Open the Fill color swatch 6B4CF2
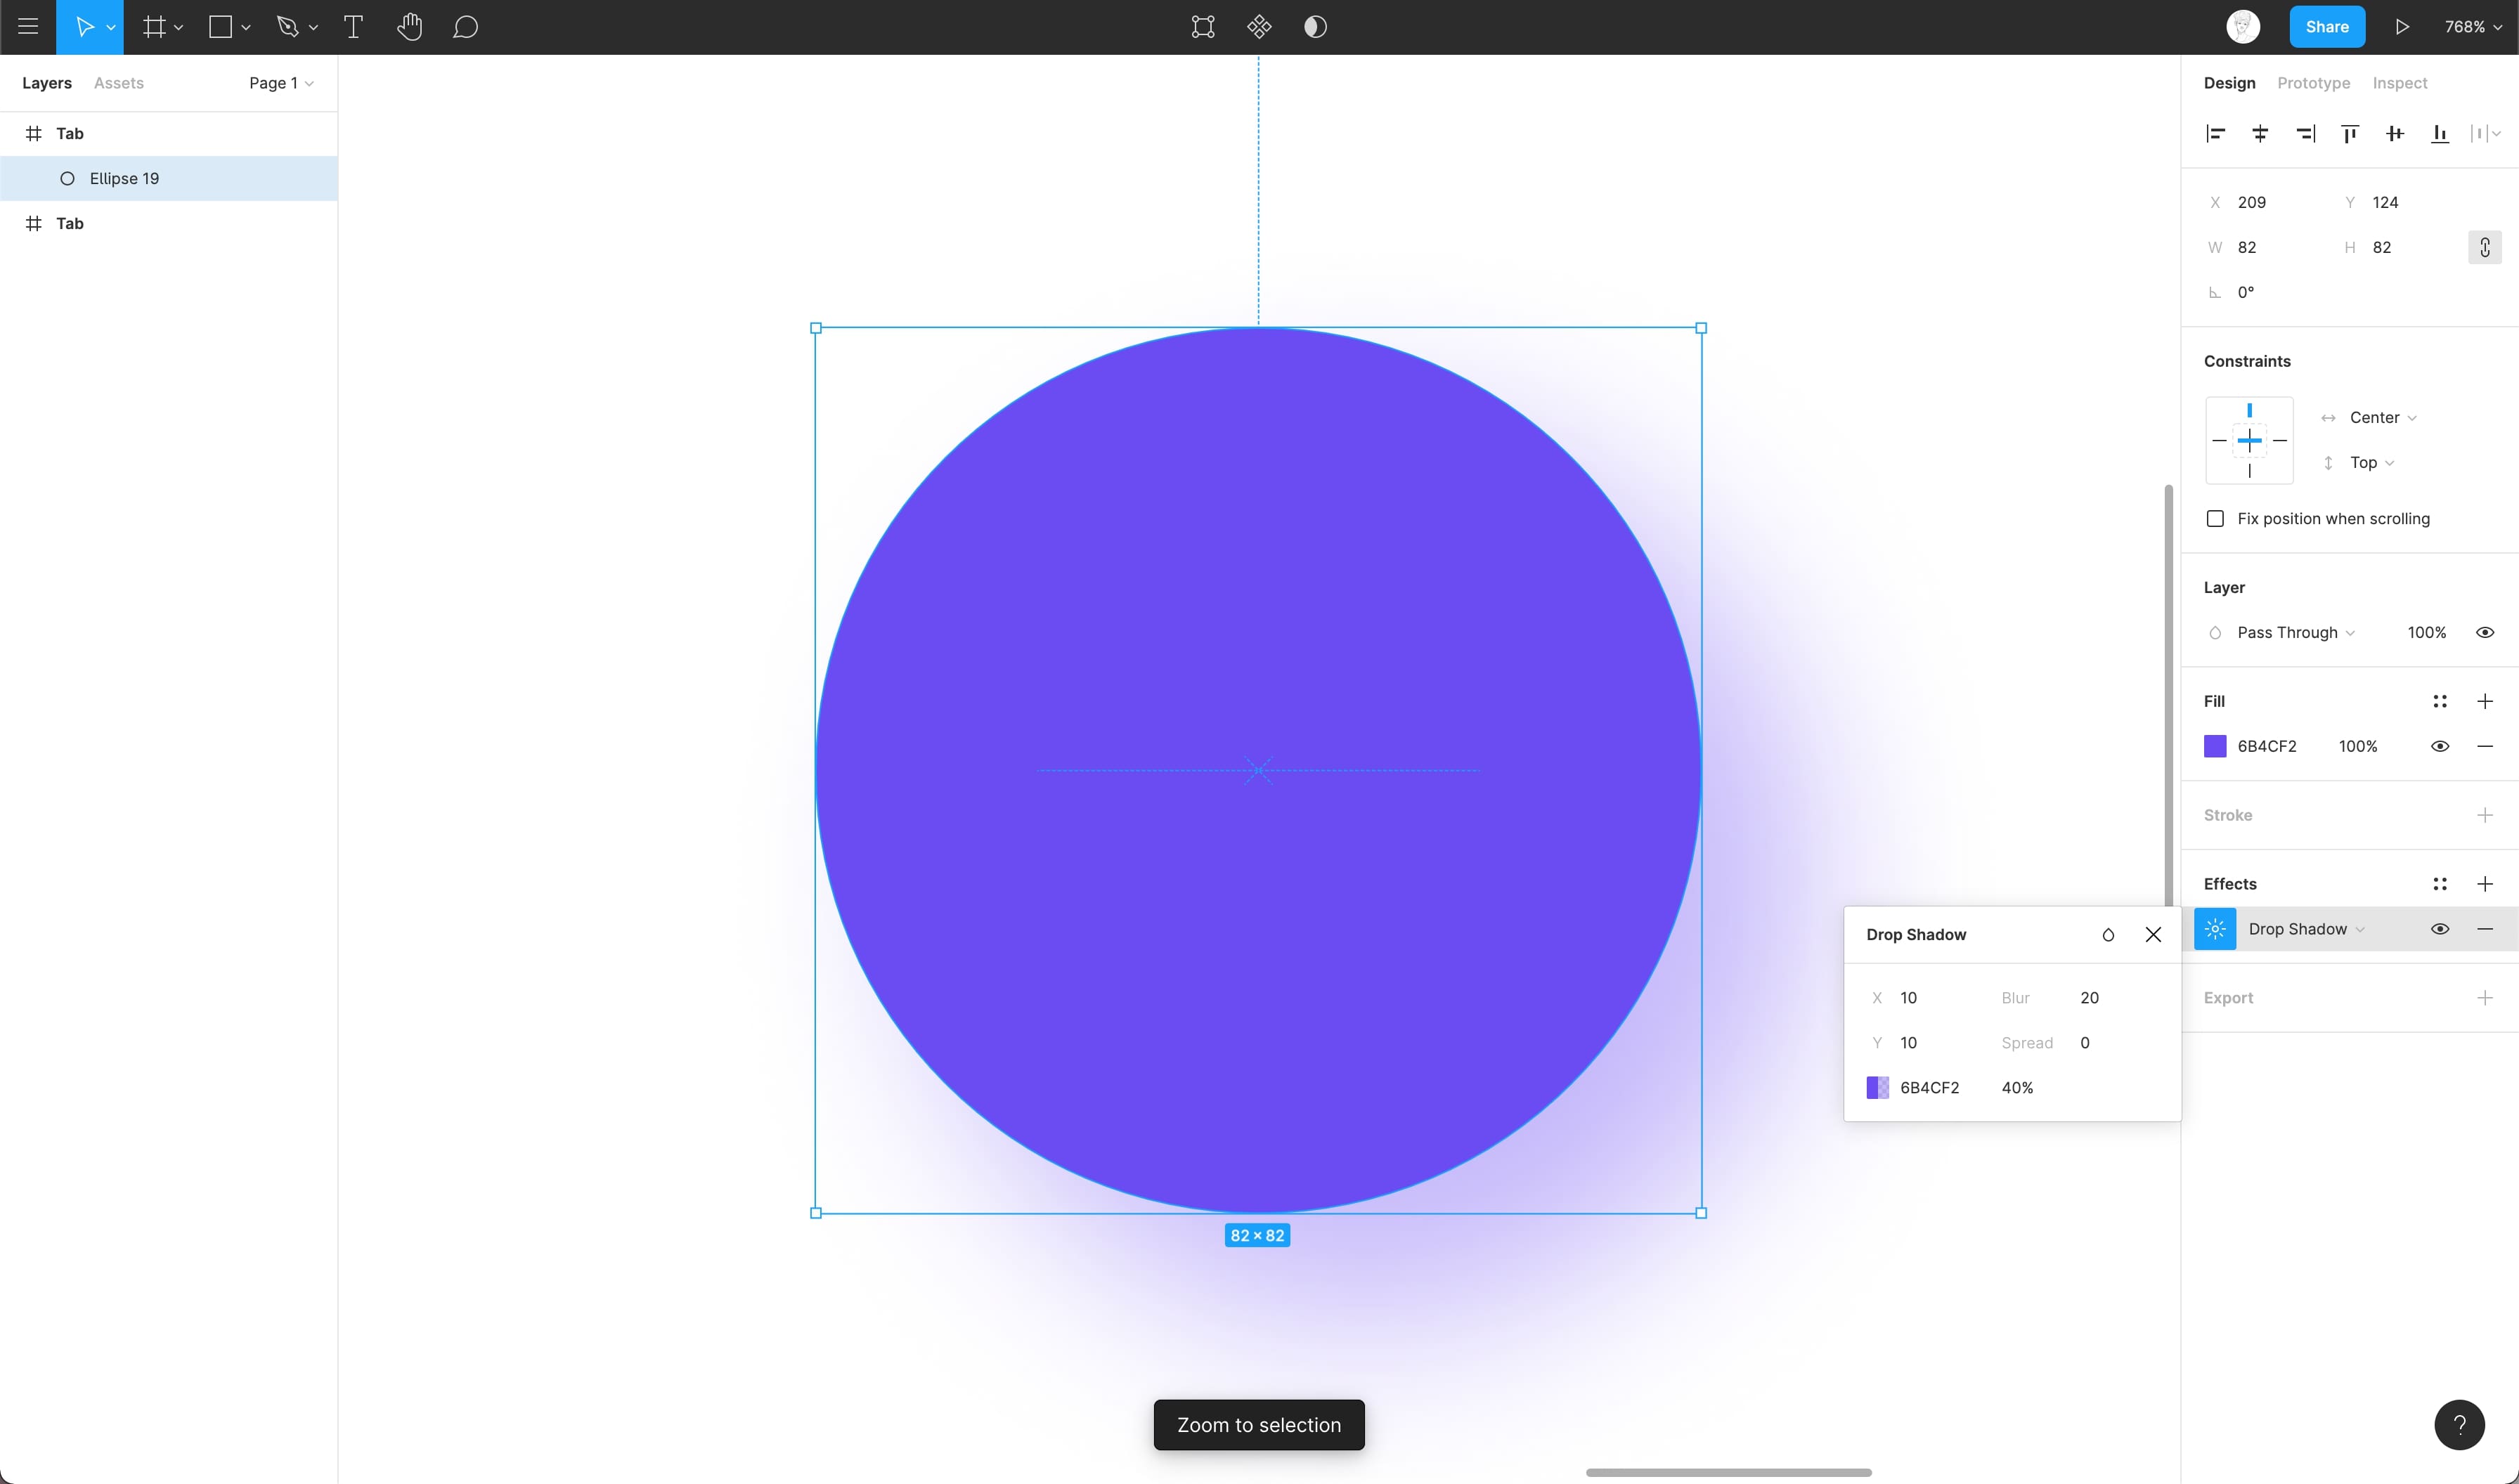This screenshot has width=2519, height=1484. pyautogui.click(x=2215, y=746)
